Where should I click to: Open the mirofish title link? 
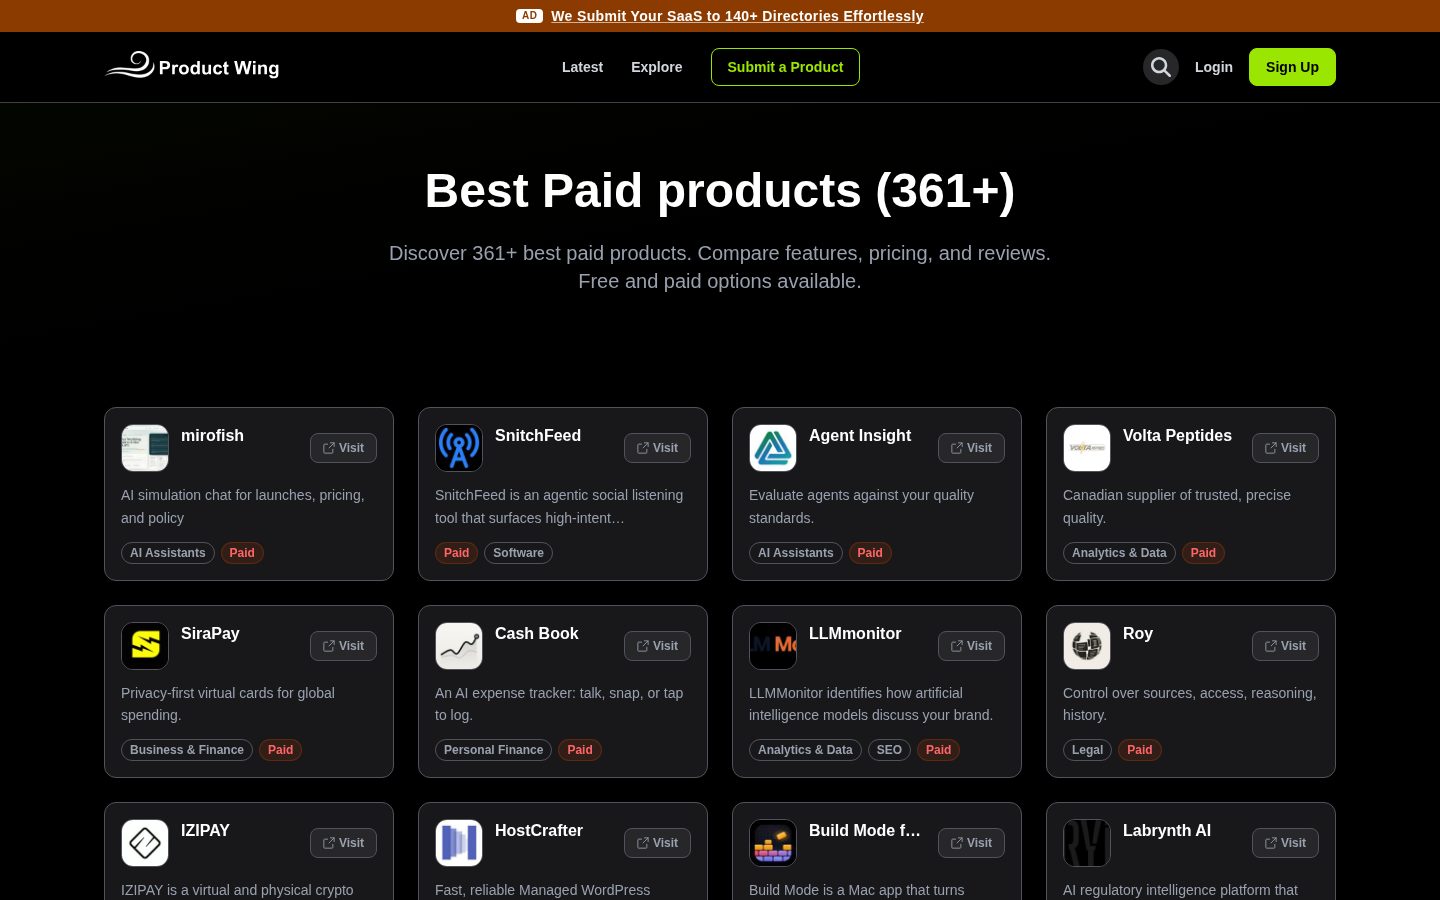pyautogui.click(x=212, y=436)
